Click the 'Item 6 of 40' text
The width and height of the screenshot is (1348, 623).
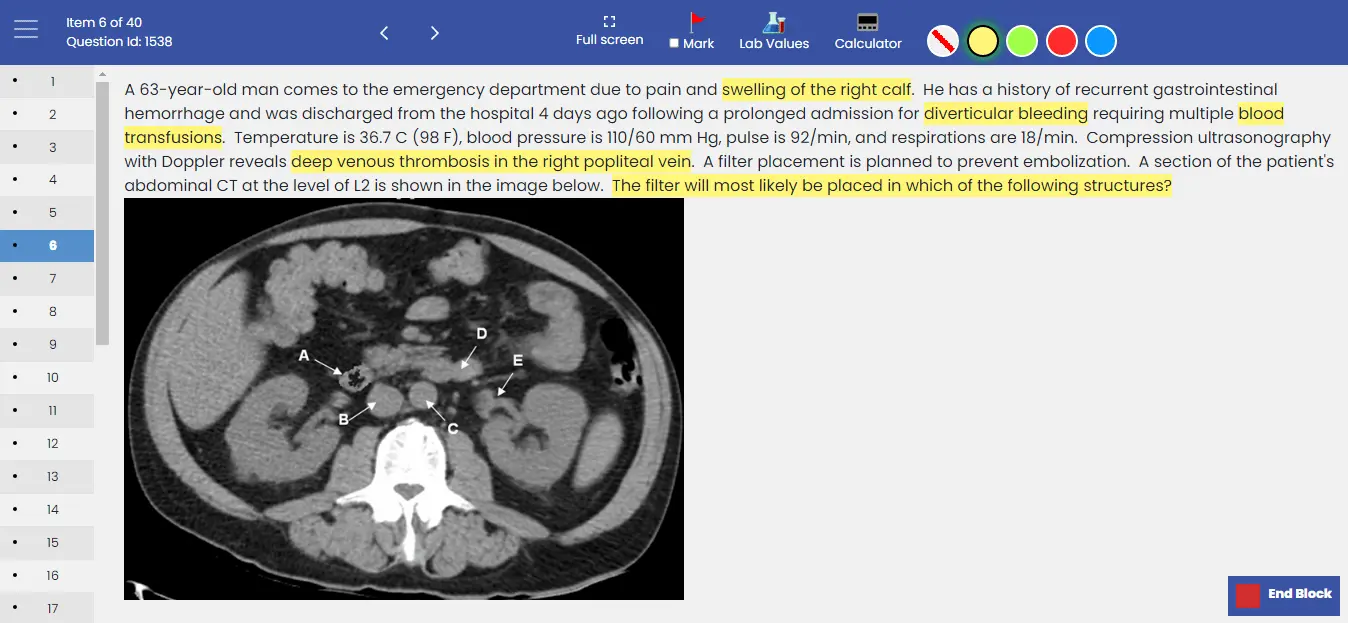[x=104, y=22]
